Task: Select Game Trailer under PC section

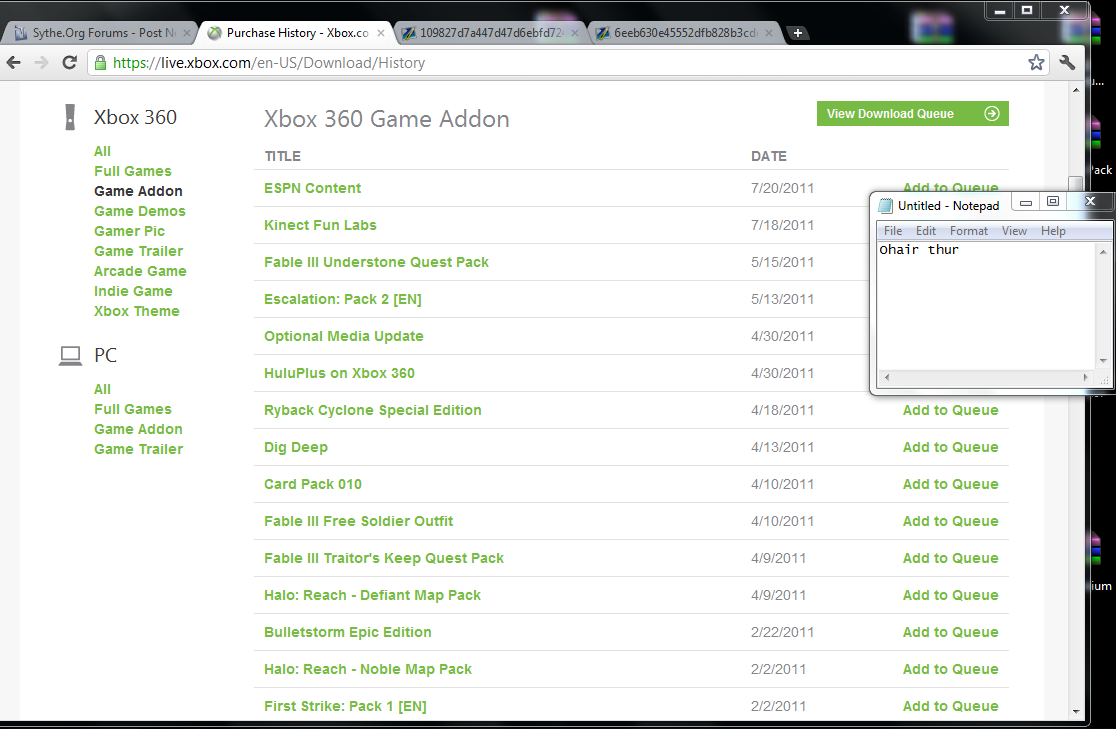Action: click(138, 449)
